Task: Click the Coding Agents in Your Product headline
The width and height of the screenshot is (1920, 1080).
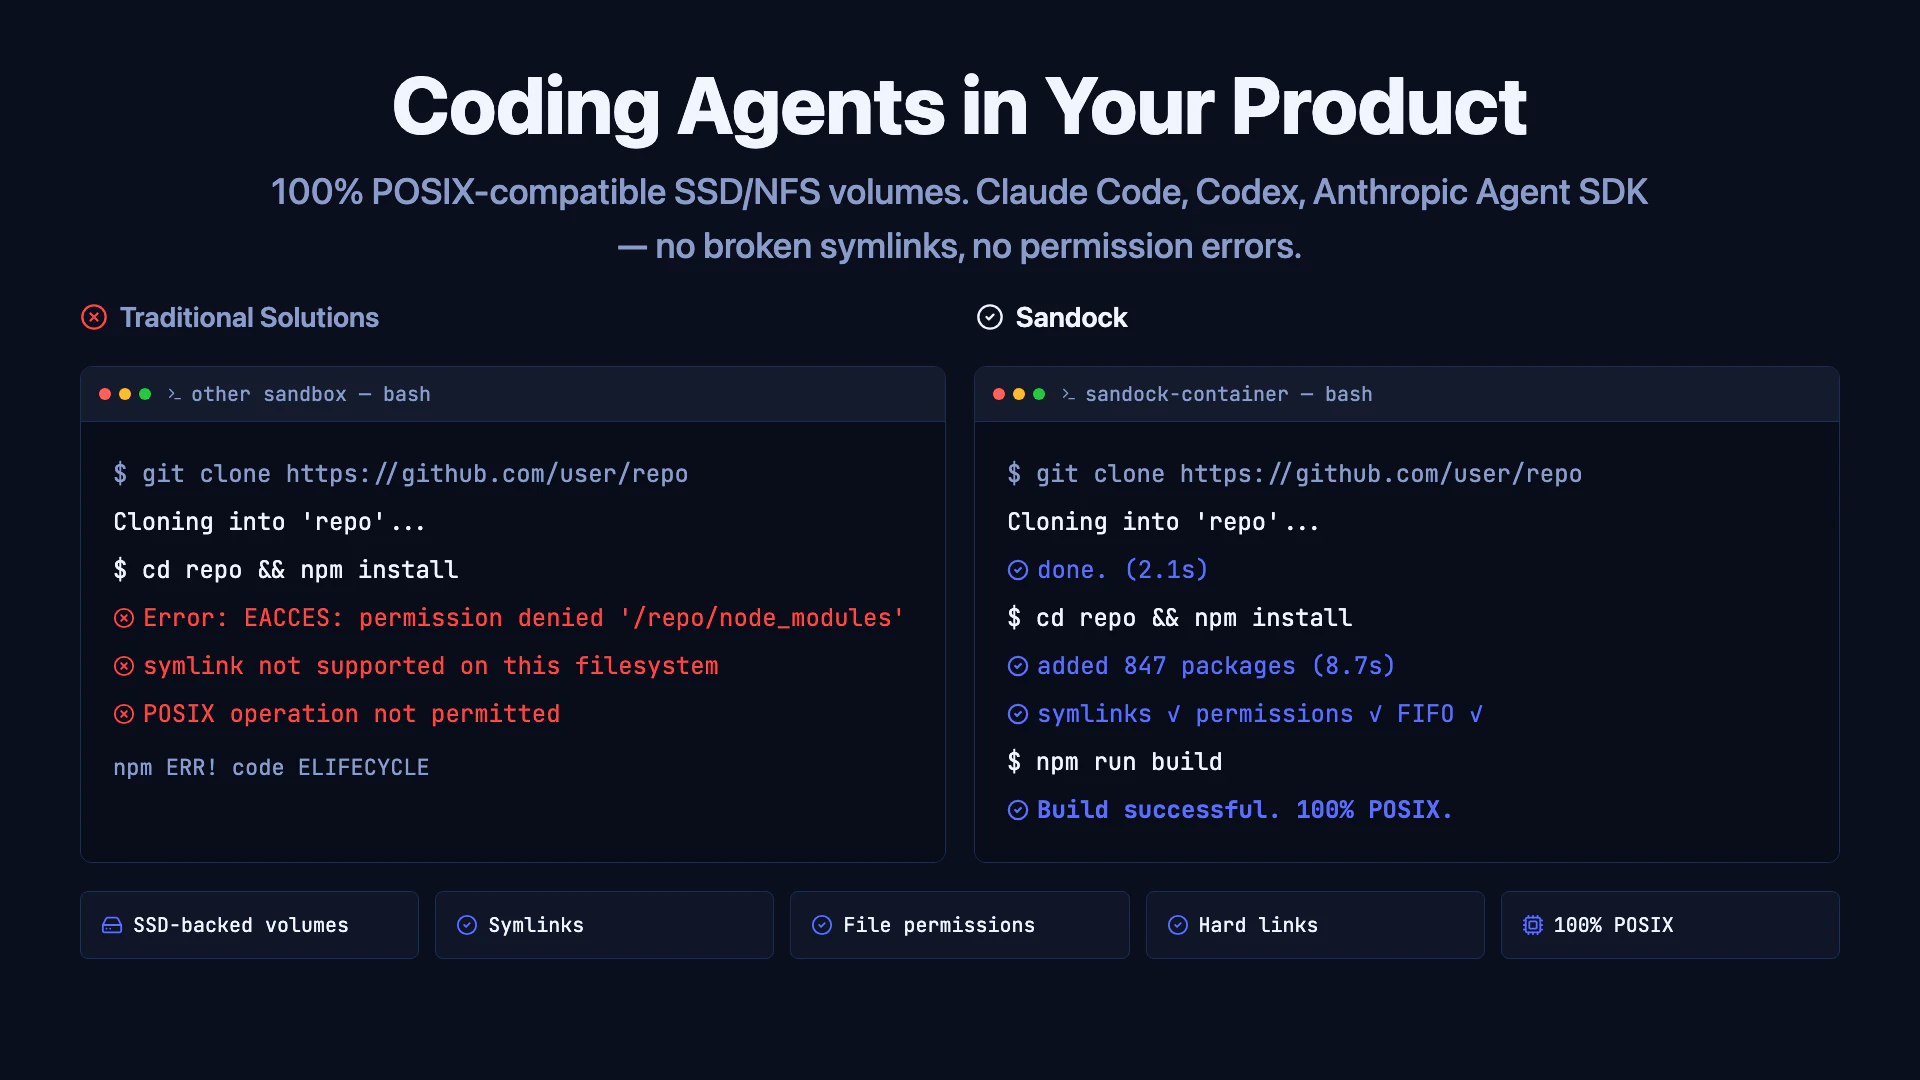Action: pos(959,107)
